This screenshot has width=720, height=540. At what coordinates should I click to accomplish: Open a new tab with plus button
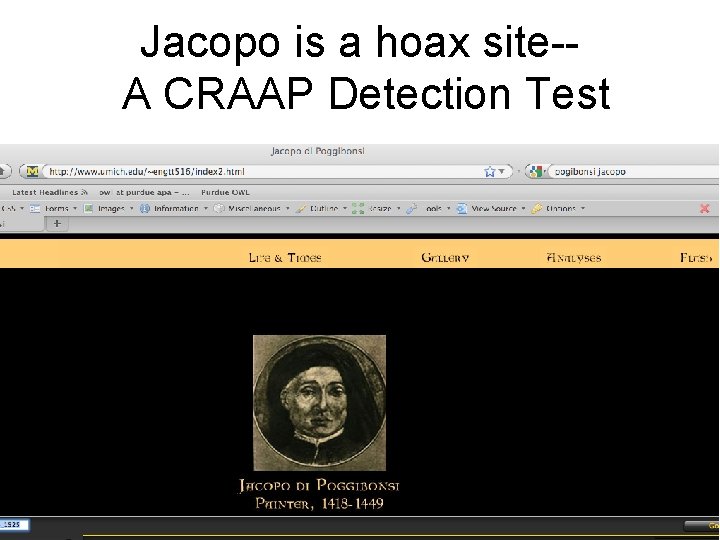[x=57, y=223]
